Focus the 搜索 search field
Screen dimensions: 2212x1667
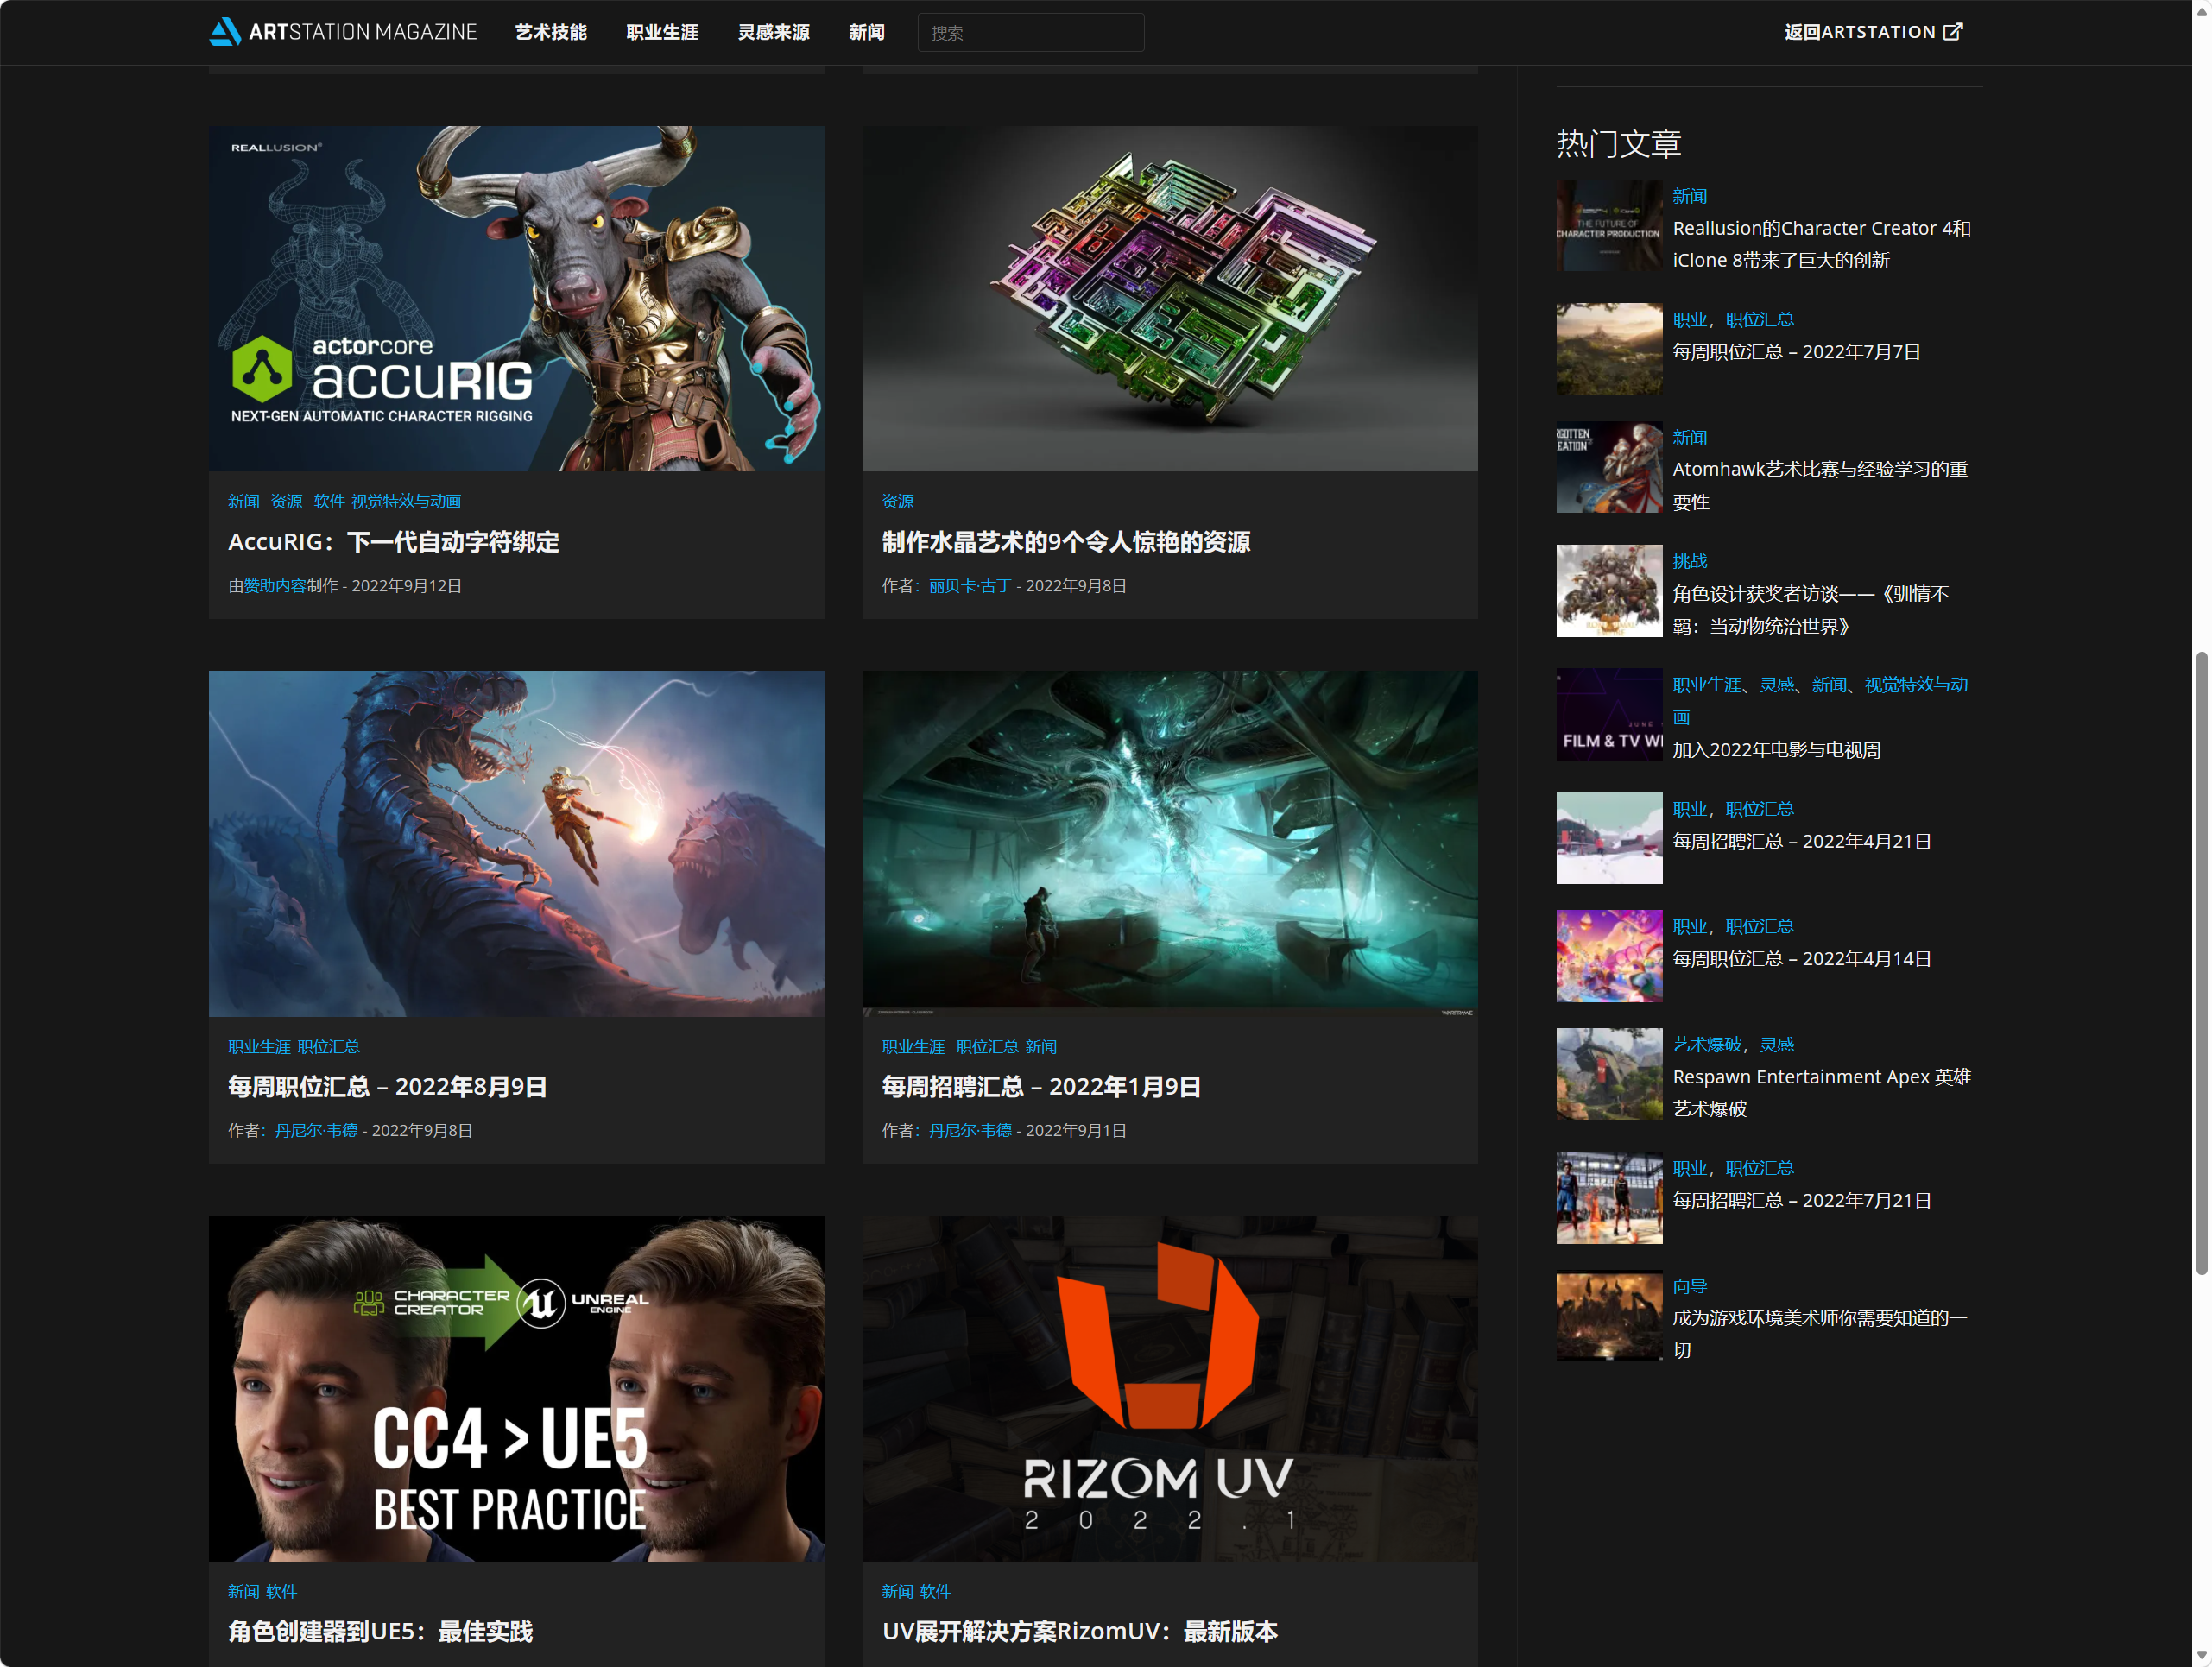click(1030, 32)
